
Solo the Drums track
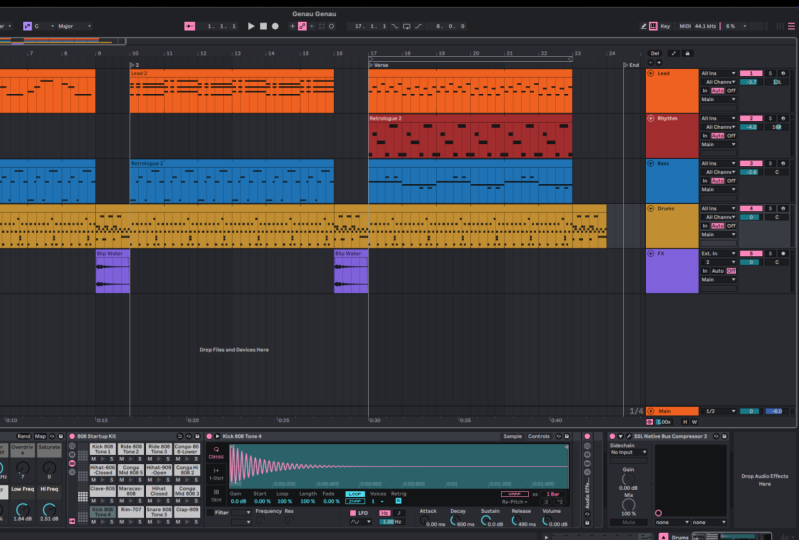click(x=770, y=208)
